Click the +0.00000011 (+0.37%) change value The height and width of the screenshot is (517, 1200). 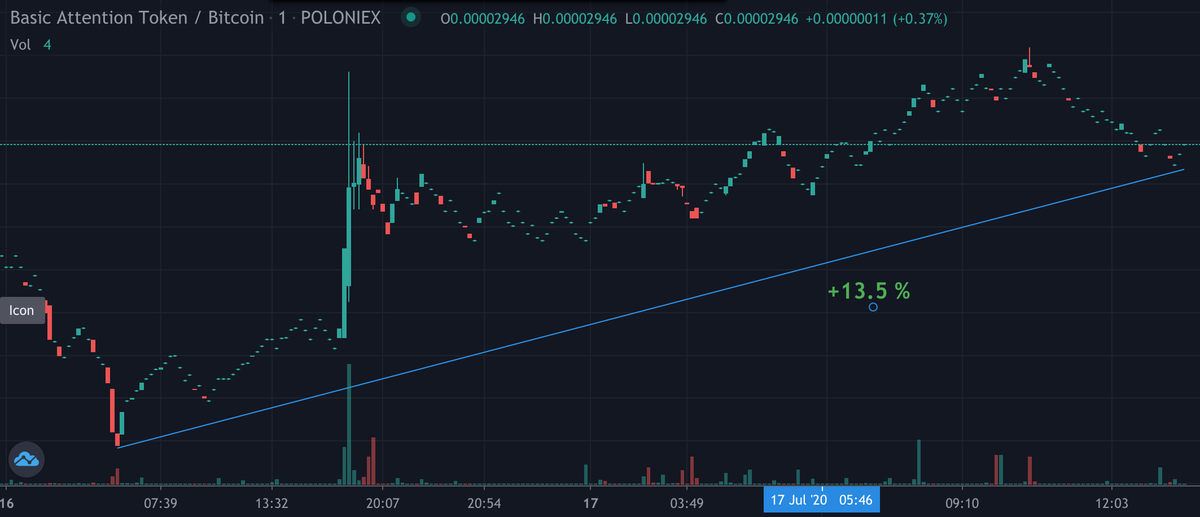875,19
